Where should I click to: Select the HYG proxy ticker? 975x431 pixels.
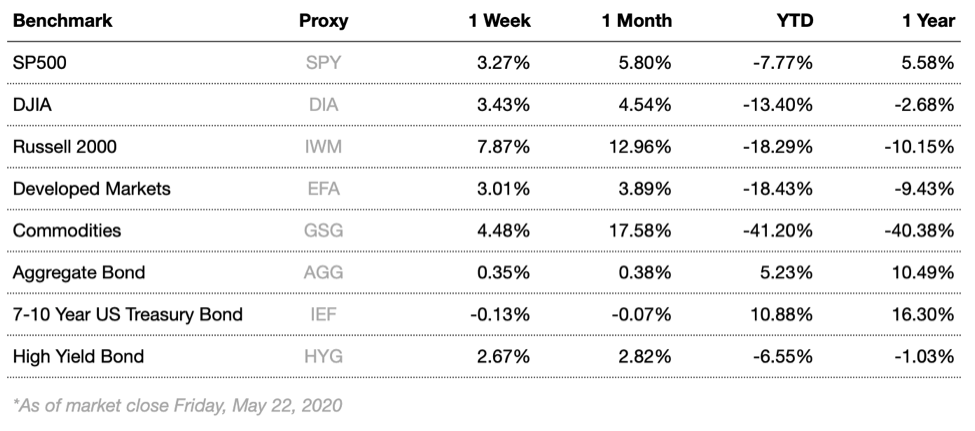coord(323,357)
